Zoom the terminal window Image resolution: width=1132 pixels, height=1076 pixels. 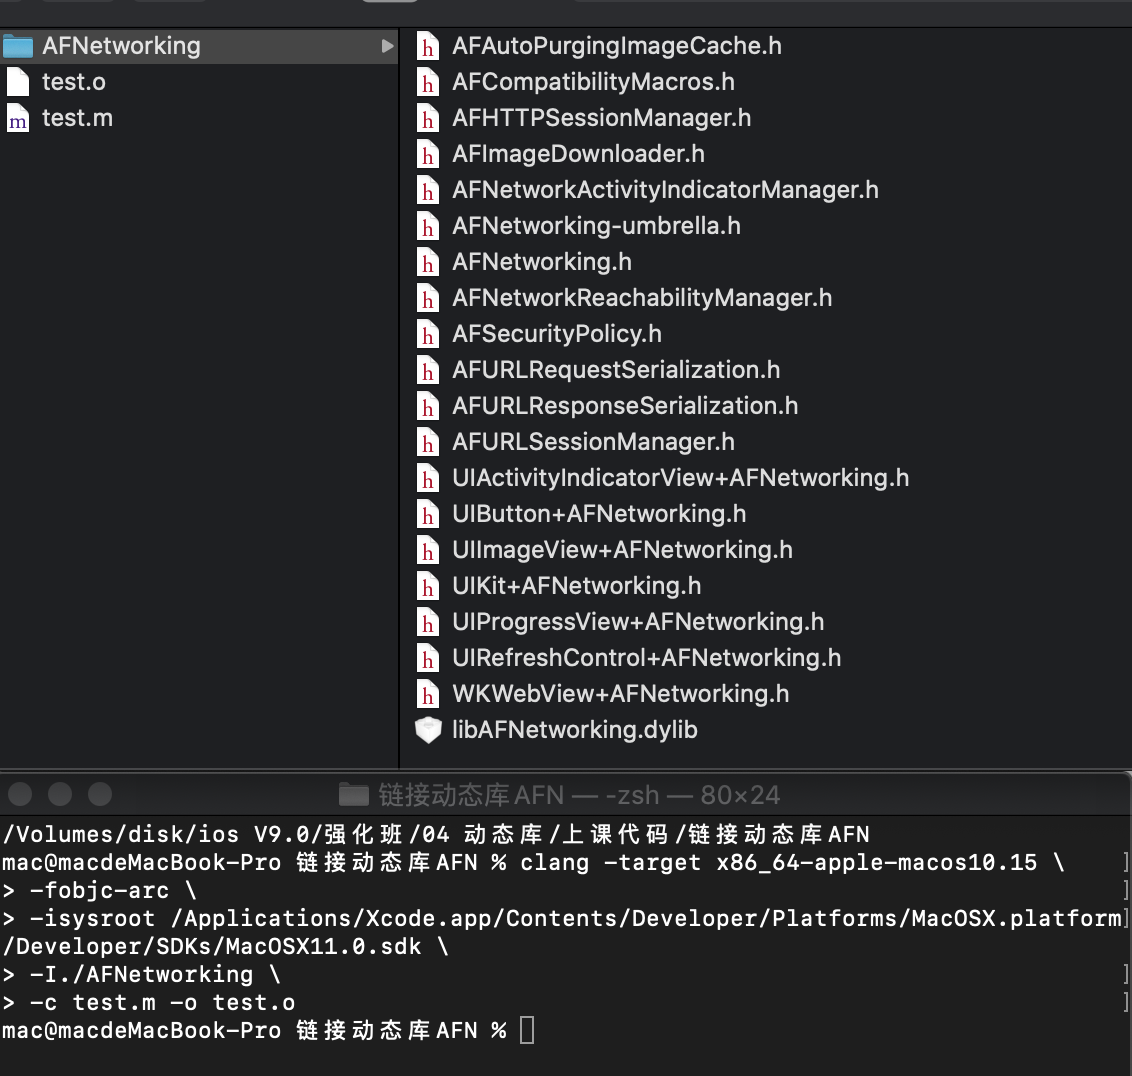100,794
